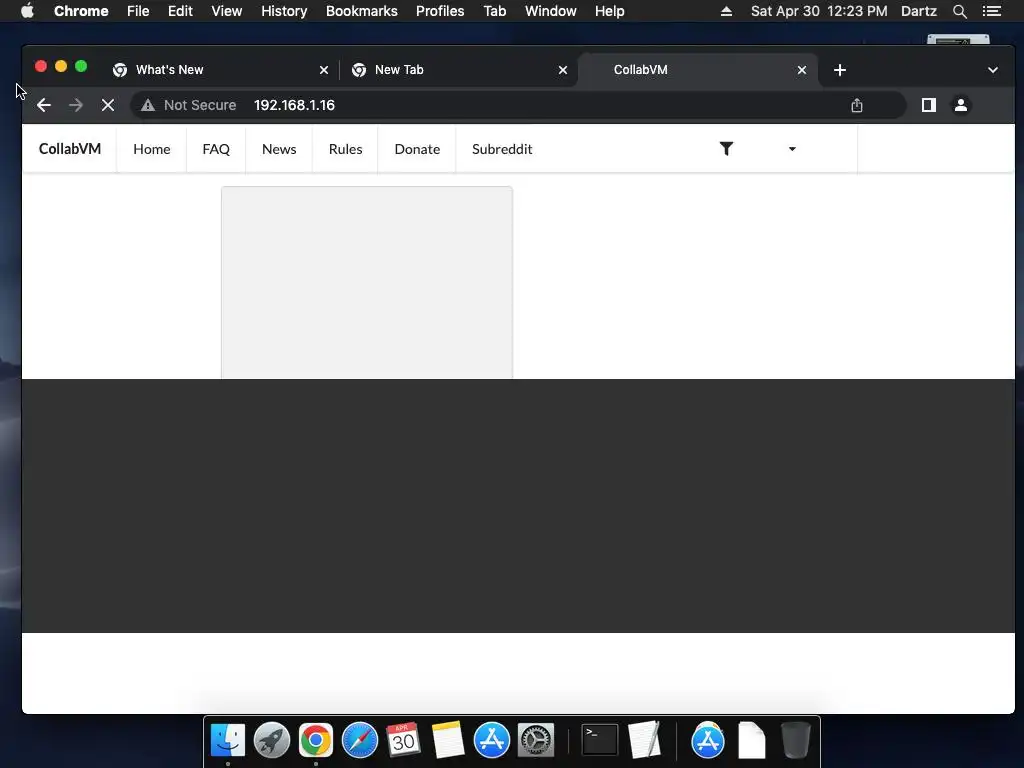Screen dimensions: 1024x768
Task: Open the Rules link
Action: [x=345, y=149]
